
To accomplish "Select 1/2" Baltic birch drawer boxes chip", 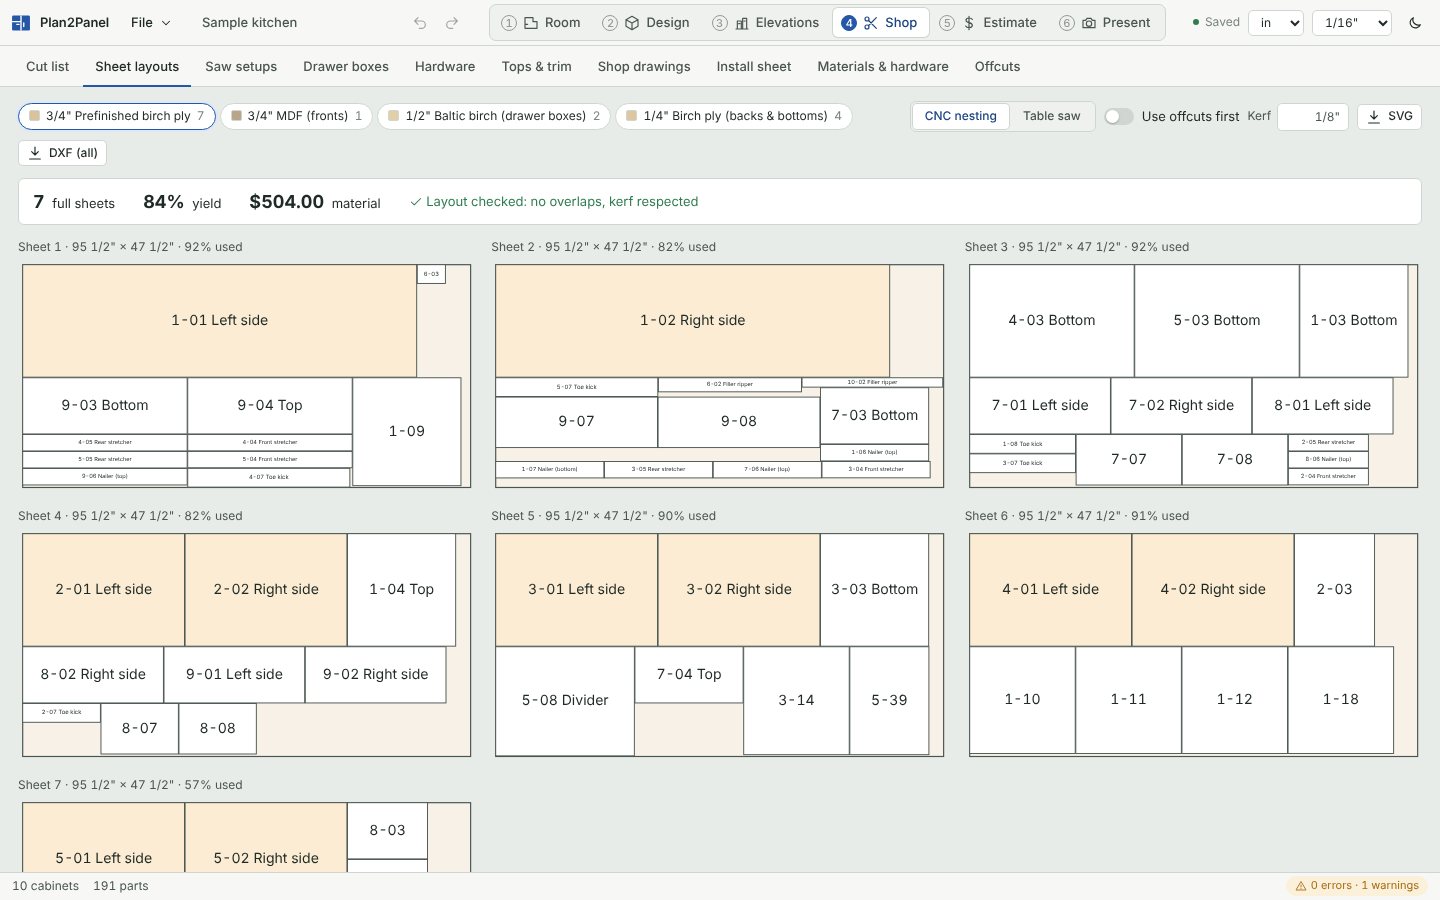I will point(494,116).
